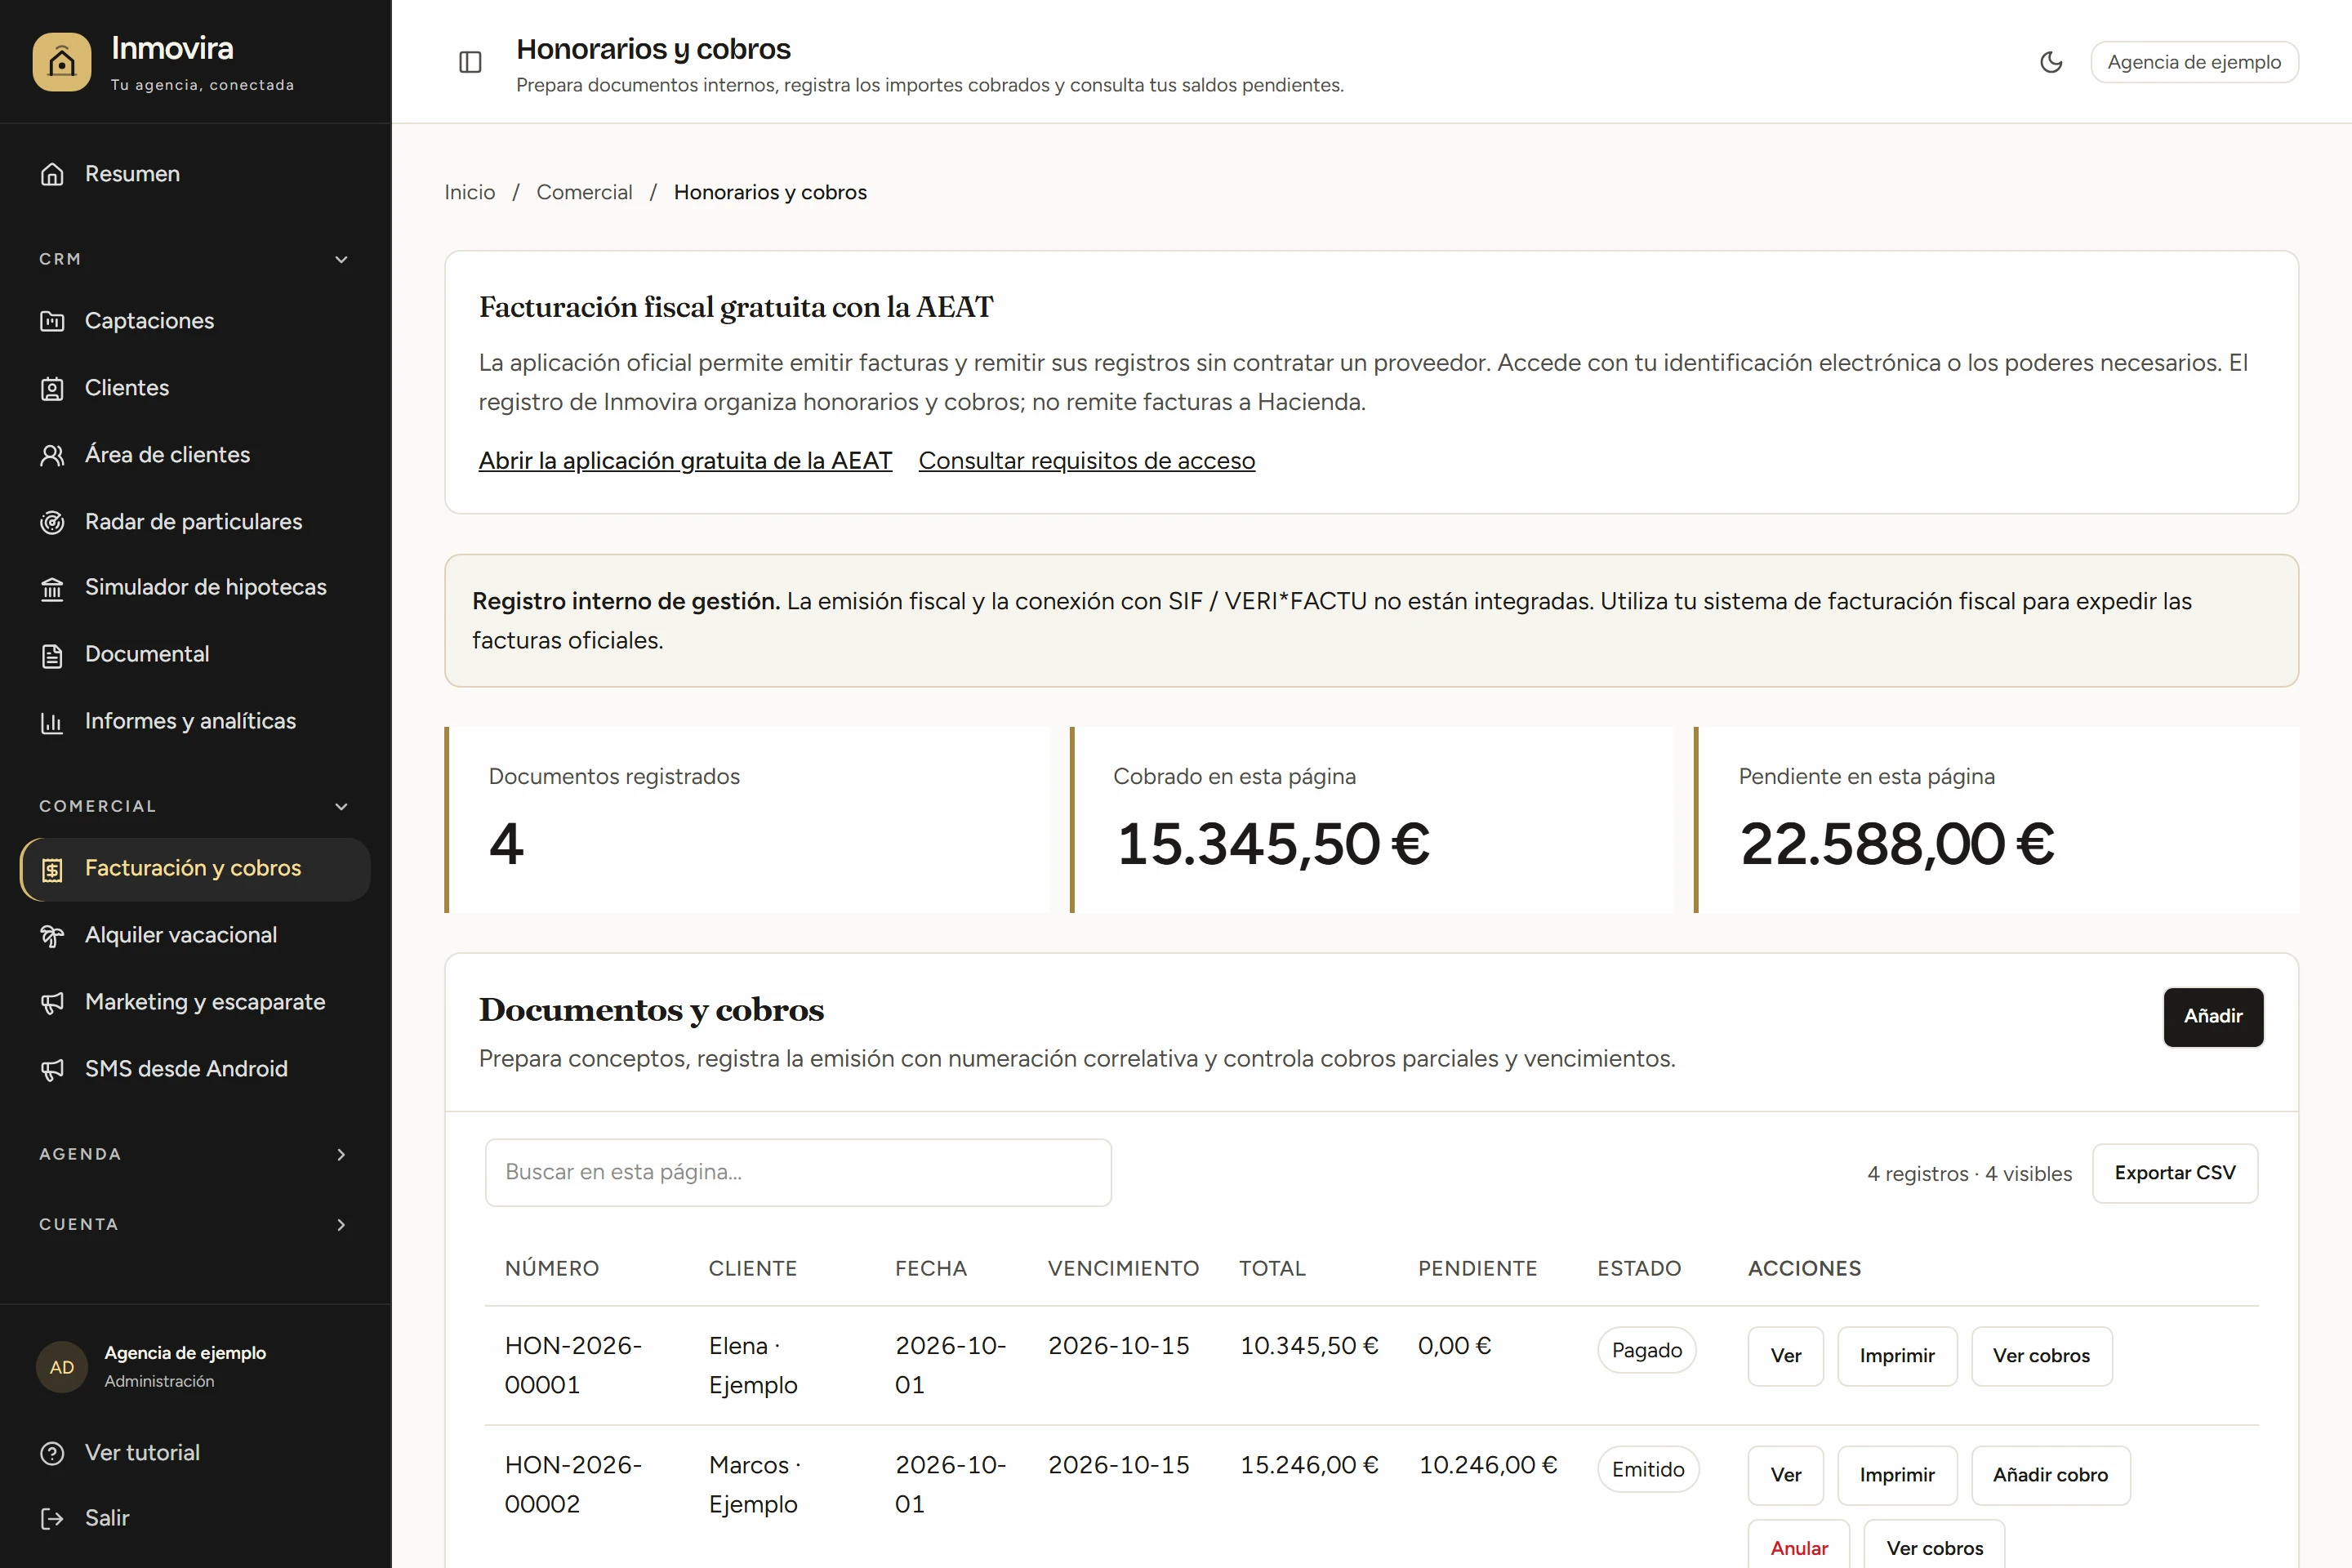Click Exportar CSV button

(2174, 1173)
